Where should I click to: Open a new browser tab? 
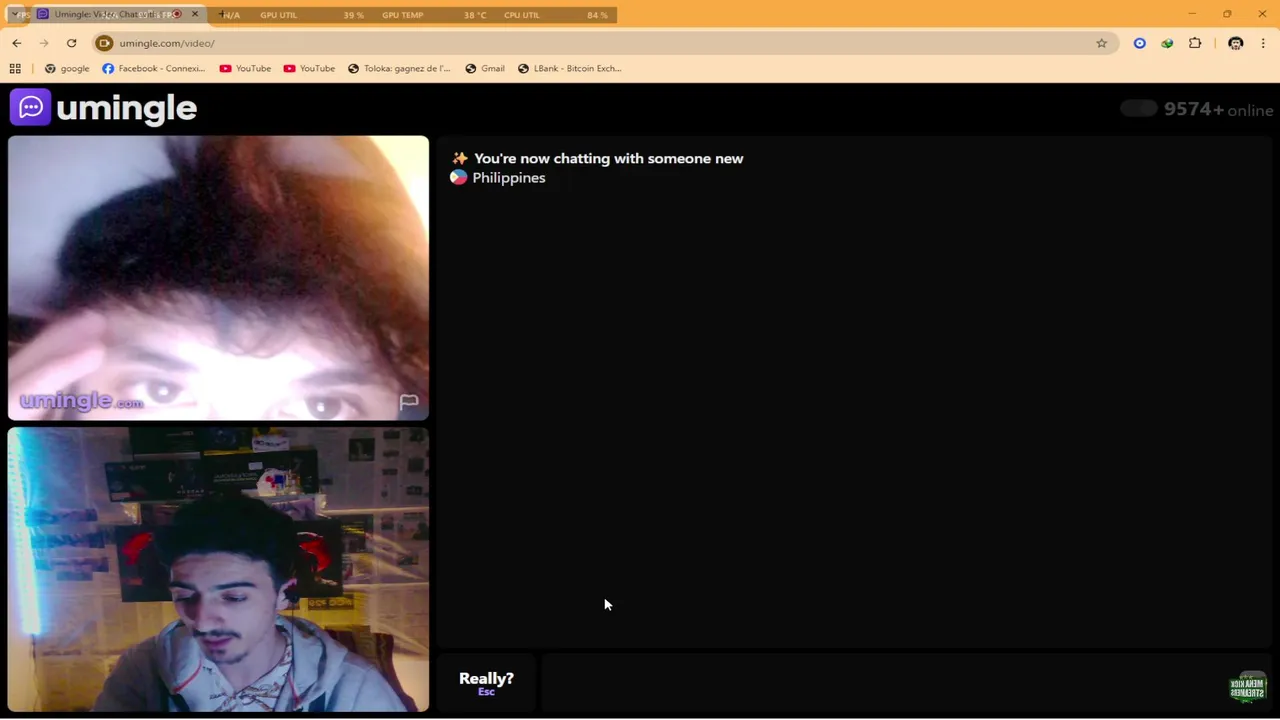(x=222, y=14)
